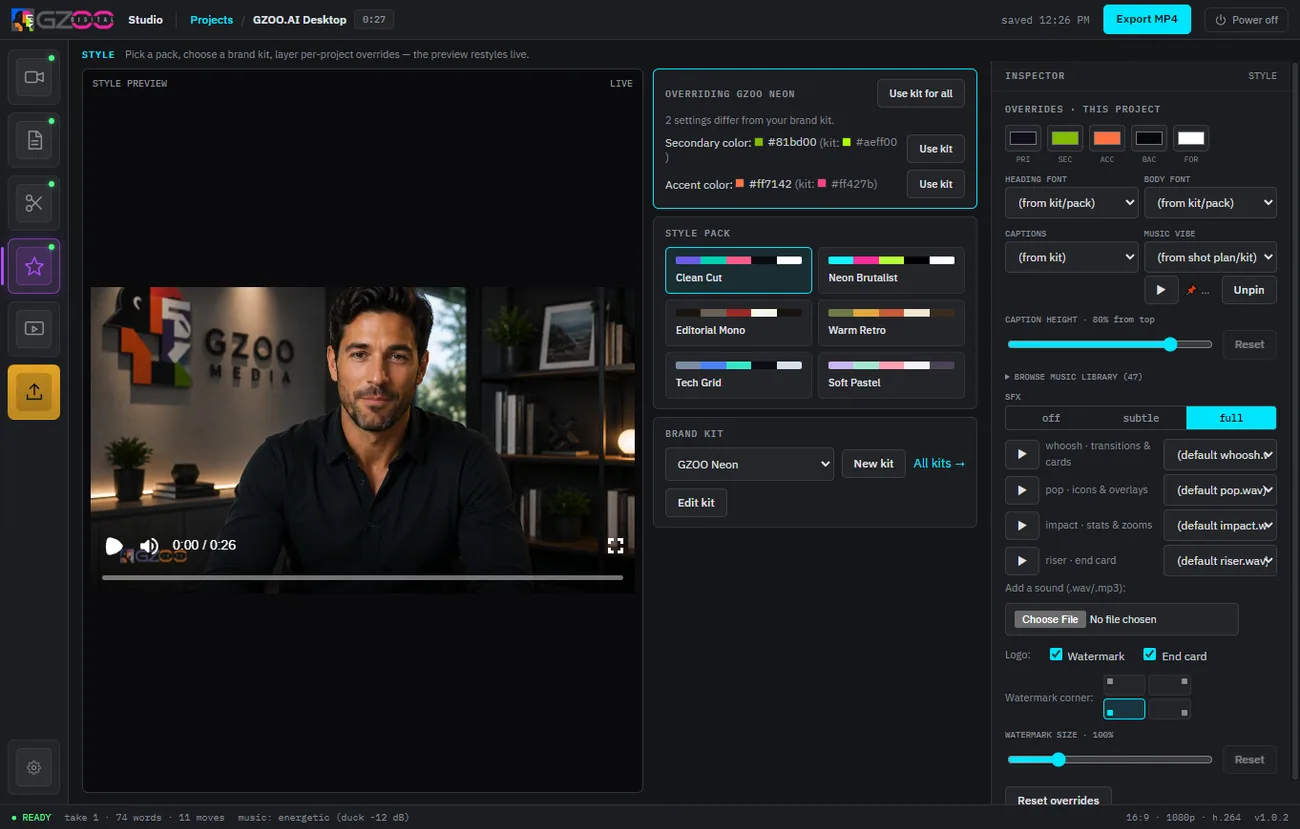The width and height of the screenshot is (1300, 829).
Task: Click the GZOO logo in header
Action: coord(64,19)
